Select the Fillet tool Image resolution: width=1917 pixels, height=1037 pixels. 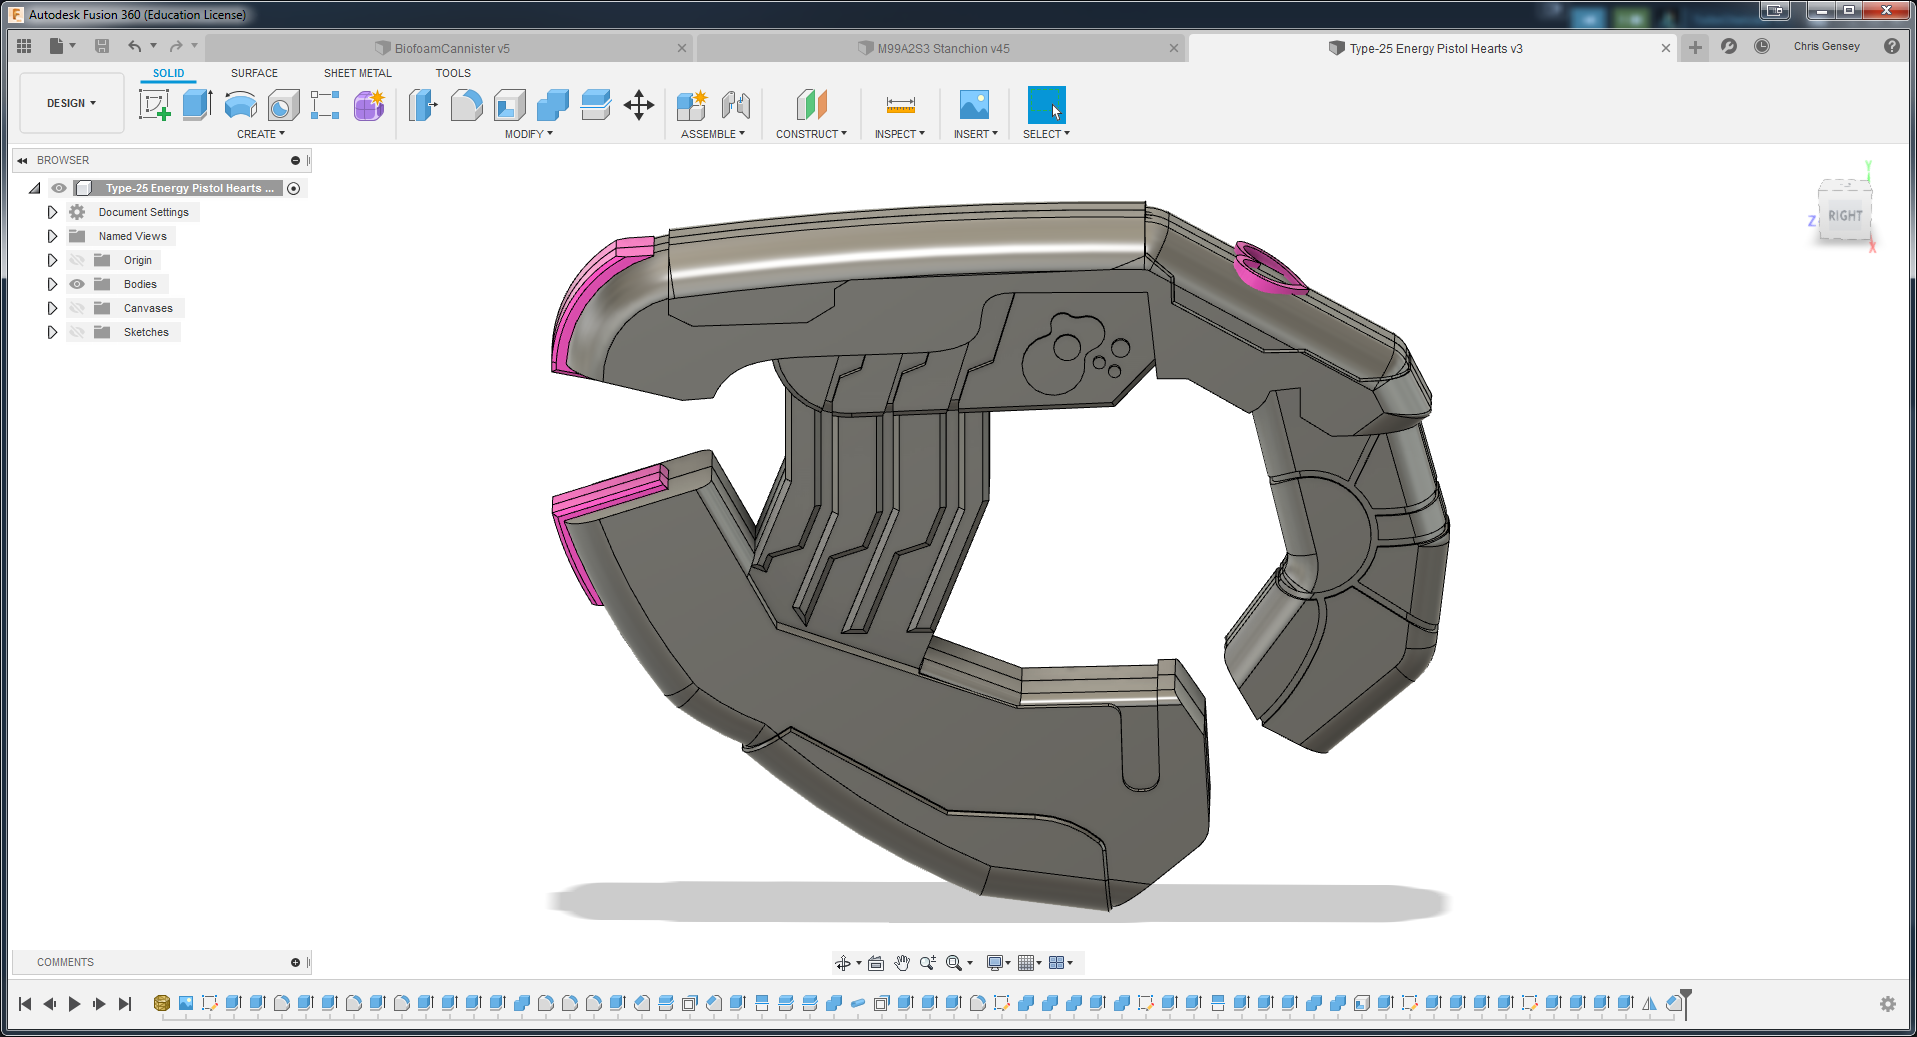(x=466, y=105)
